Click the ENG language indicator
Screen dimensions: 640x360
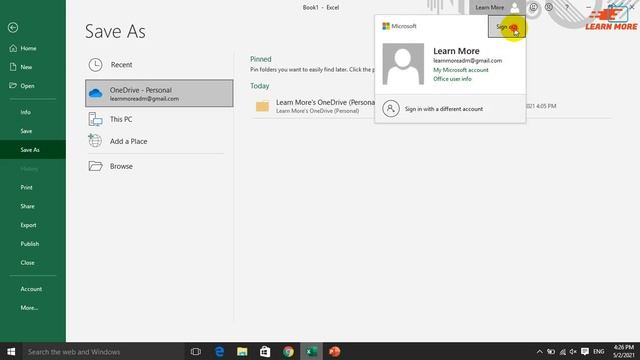[x=599, y=351]
